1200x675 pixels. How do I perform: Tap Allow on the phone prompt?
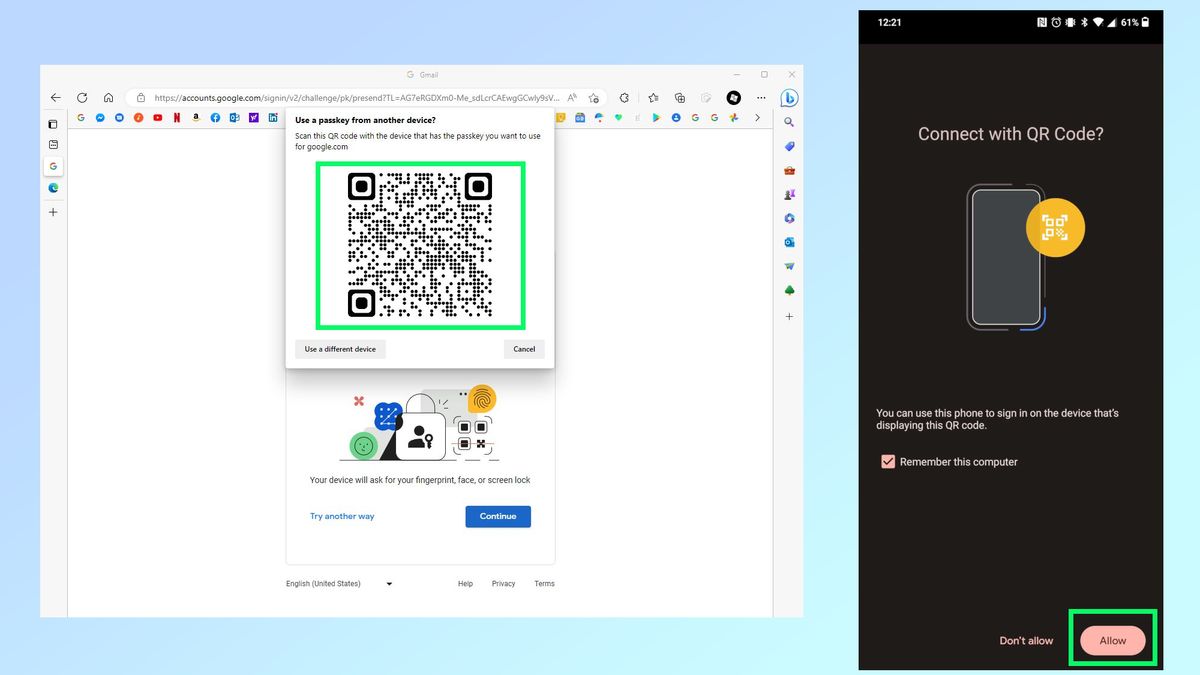pos(1113,640)
